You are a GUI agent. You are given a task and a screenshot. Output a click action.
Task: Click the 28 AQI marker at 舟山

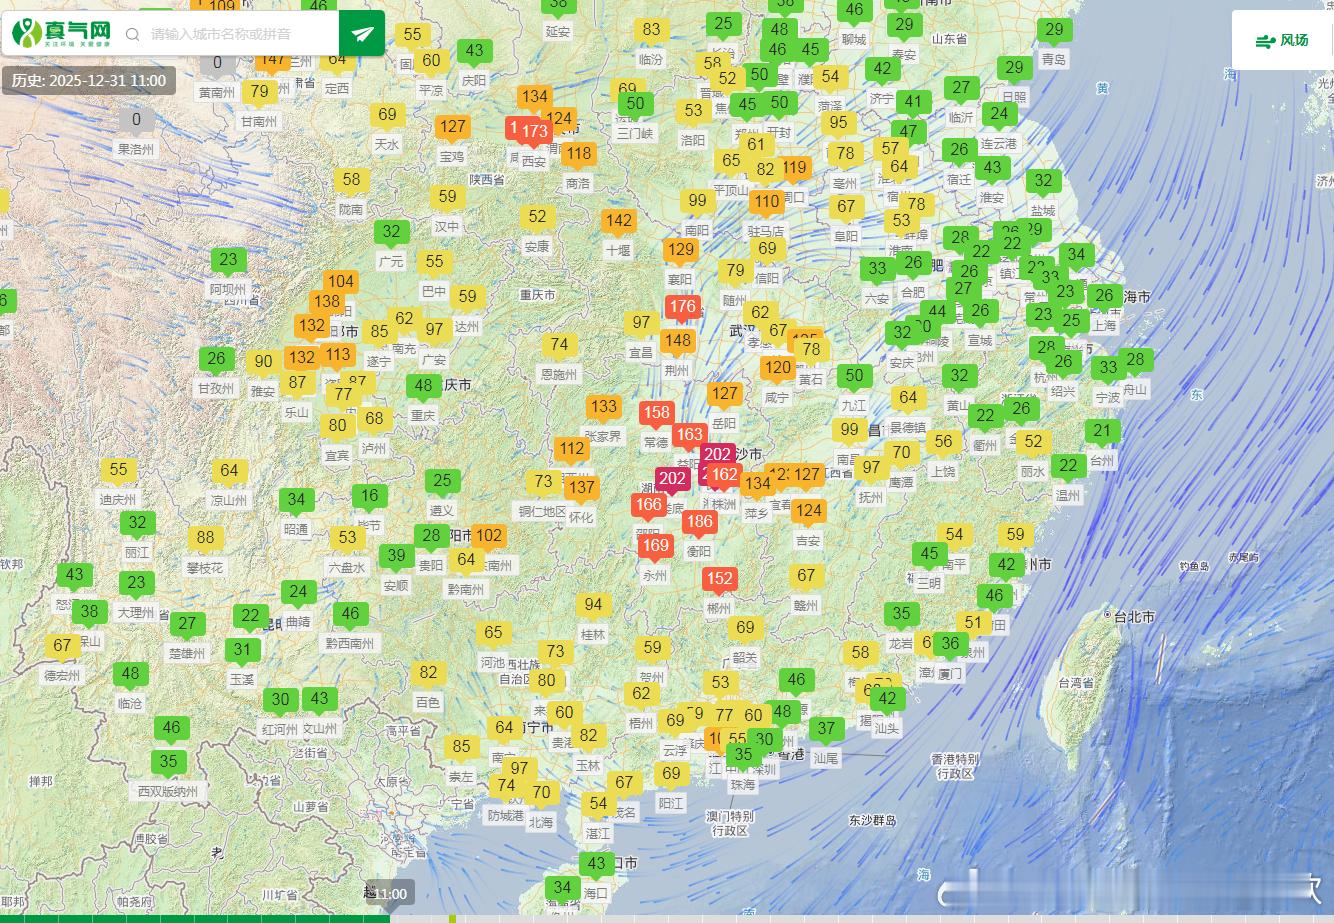[x=1135, y=360]
